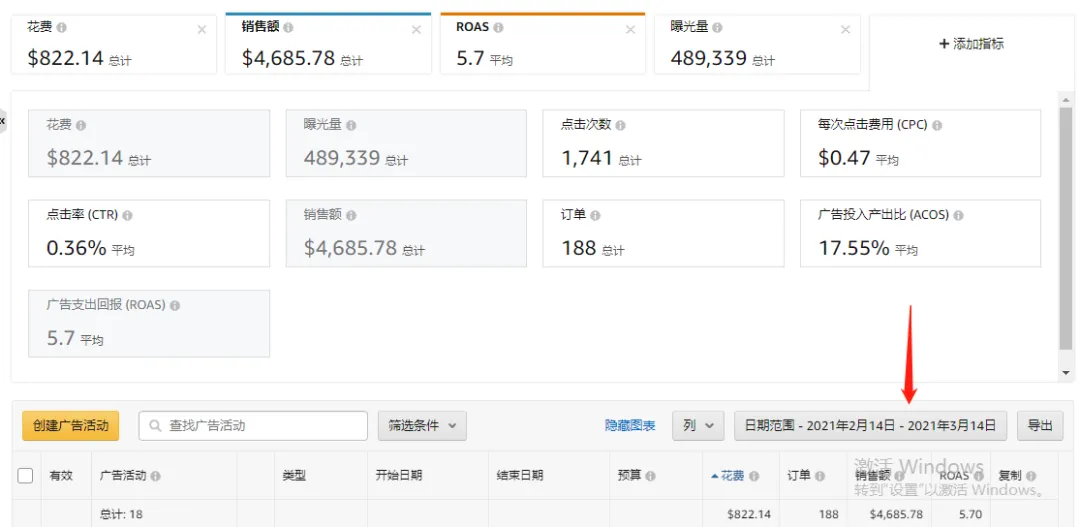Click info icon in 广告活动 column header
This screenshot has width=1080, height=527.
click(x=156, y=476)
